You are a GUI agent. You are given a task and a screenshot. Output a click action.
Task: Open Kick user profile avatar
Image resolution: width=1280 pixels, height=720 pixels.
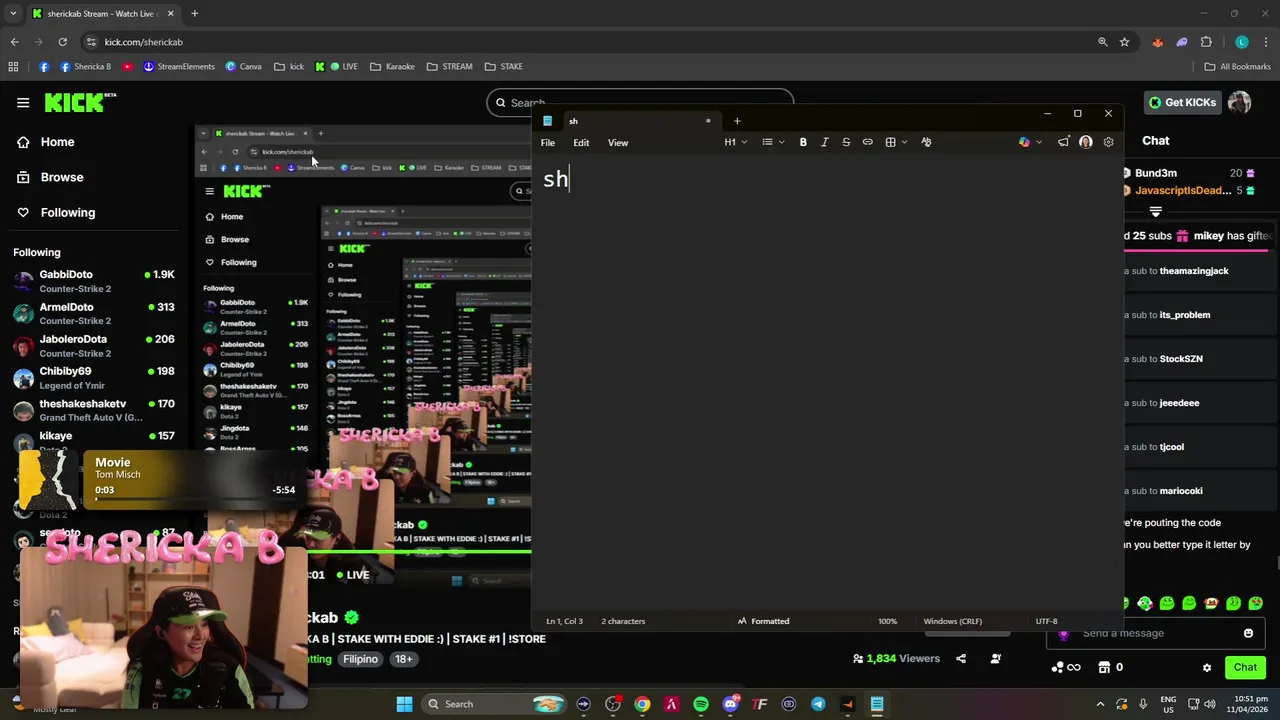(x=1240, y=102)
